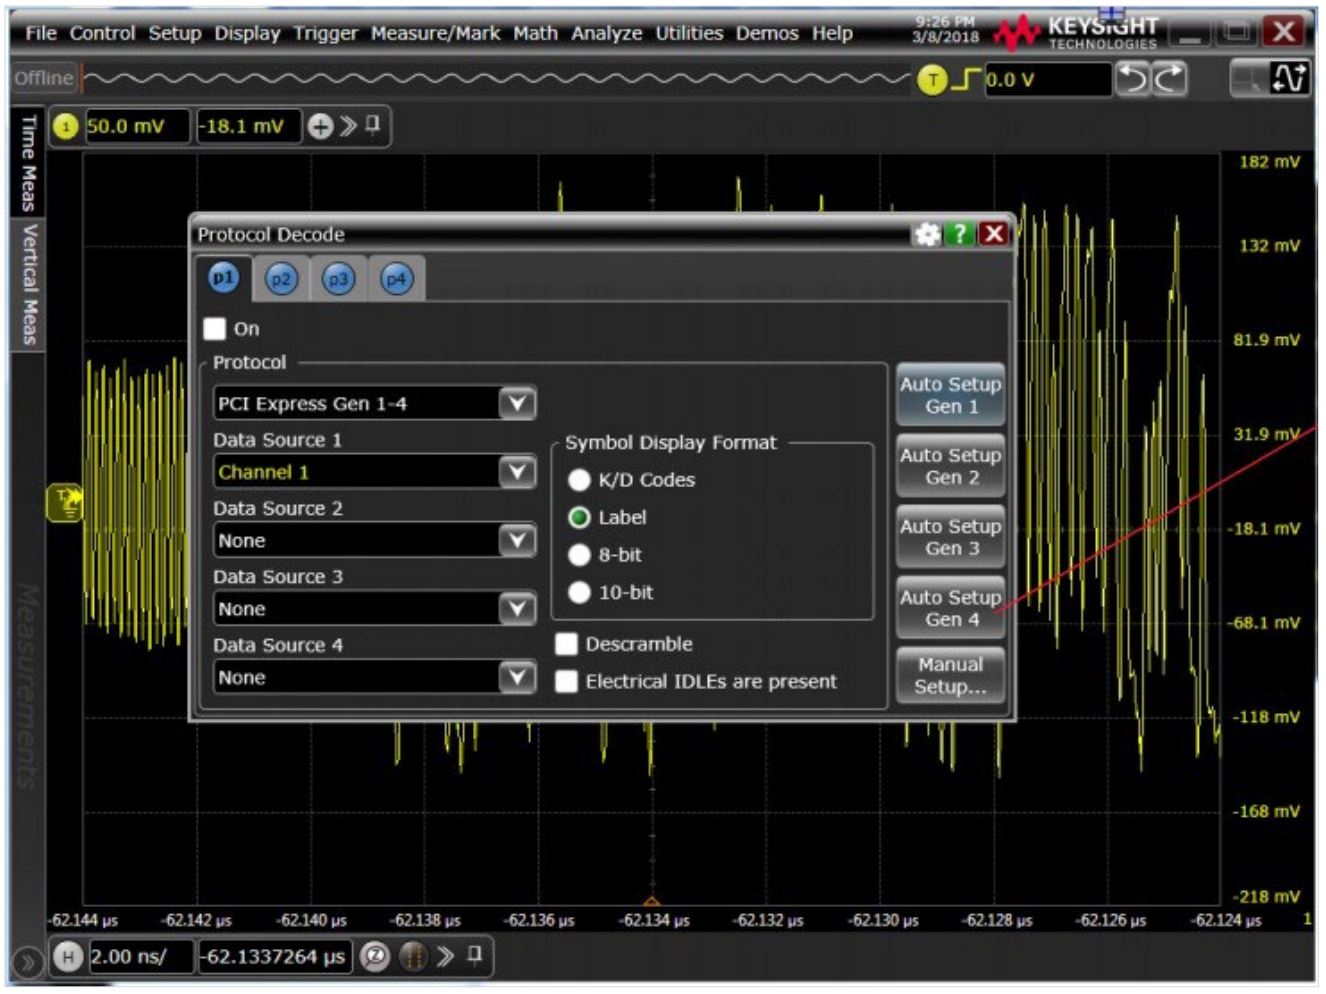Open the Data Source 4 dropdown
The image size is (1326, 994).
pos(517,677)
